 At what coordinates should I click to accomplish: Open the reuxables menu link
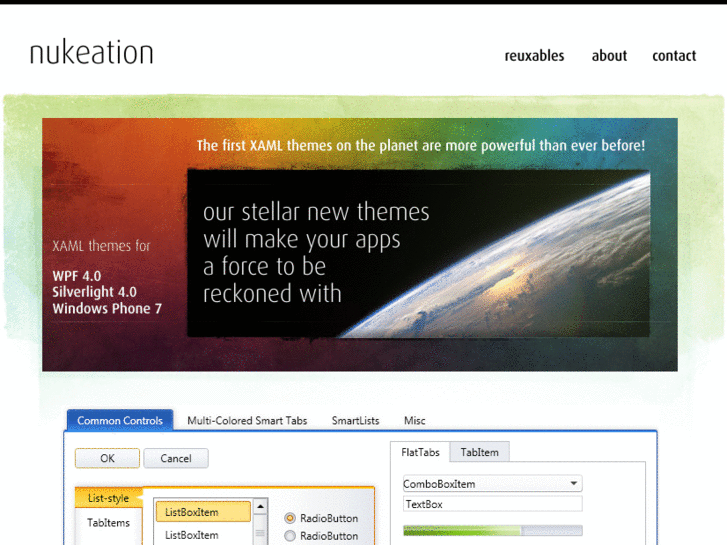tap(534, 56)
